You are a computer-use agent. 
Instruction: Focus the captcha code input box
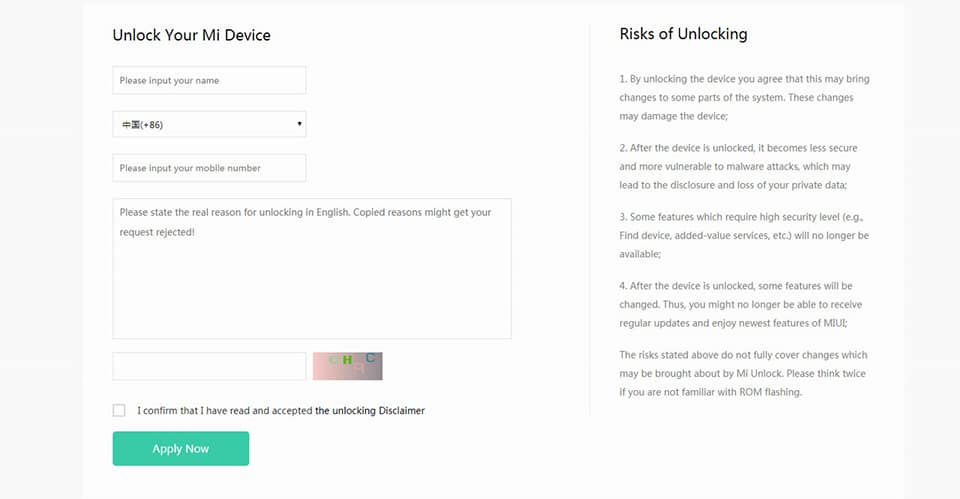(209, 366)
